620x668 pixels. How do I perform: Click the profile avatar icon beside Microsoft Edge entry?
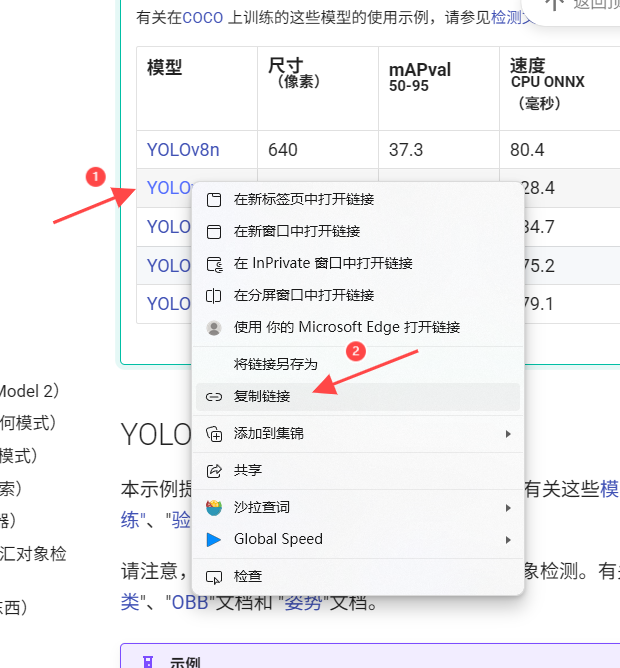click(214, 328)
